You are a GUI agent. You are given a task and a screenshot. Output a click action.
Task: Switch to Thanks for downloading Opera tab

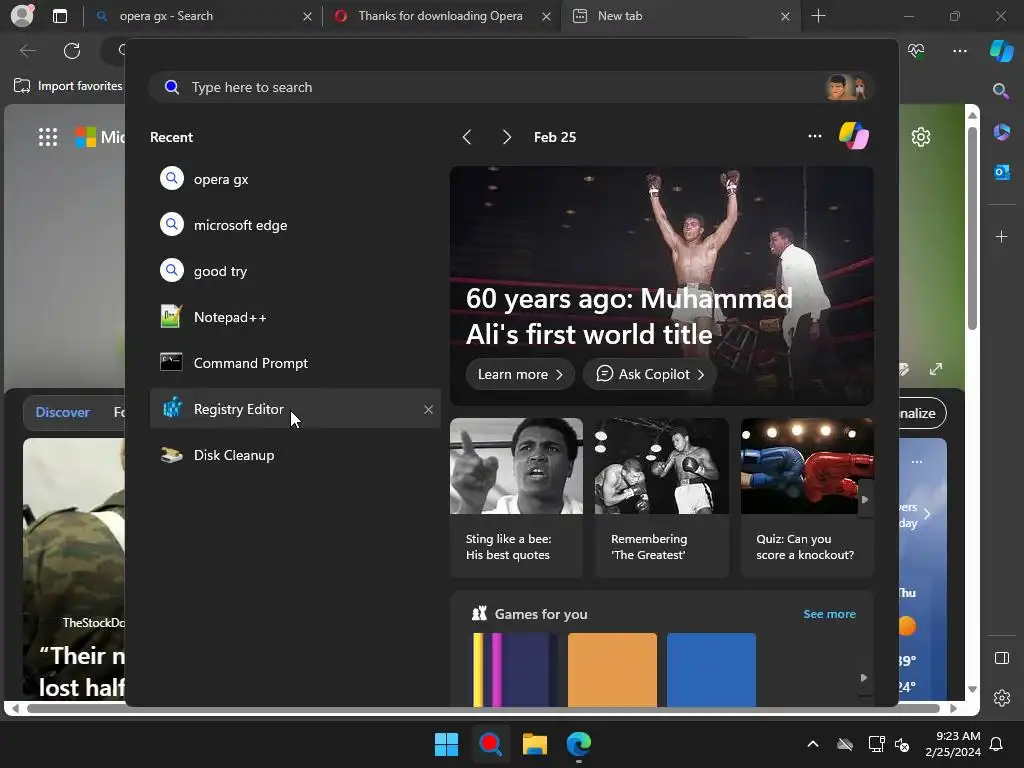(x=441, y=16)
